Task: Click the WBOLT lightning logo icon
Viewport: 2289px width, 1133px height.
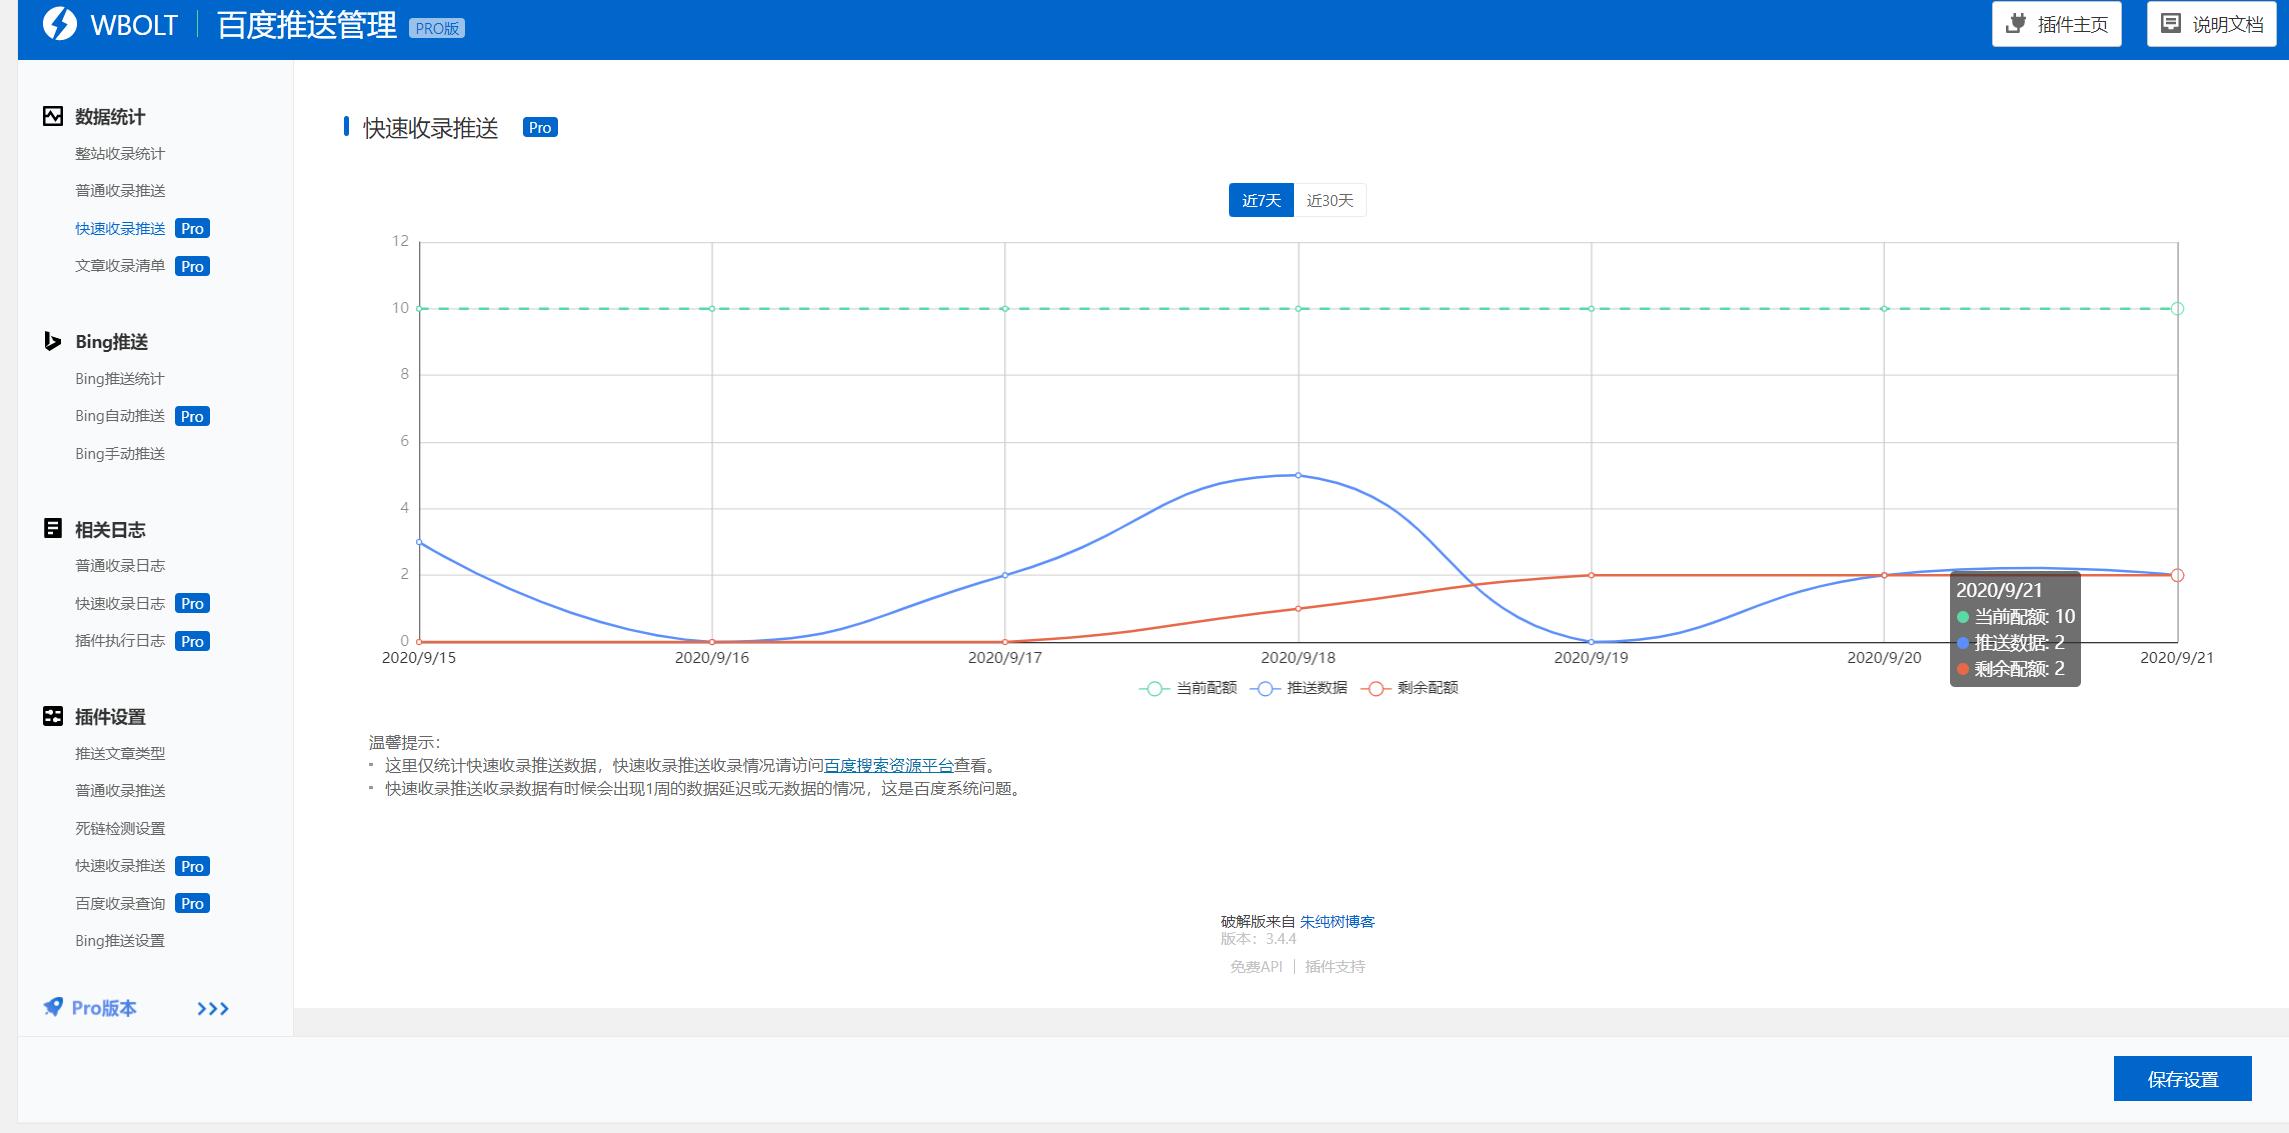Action: [x=60, y=24]
